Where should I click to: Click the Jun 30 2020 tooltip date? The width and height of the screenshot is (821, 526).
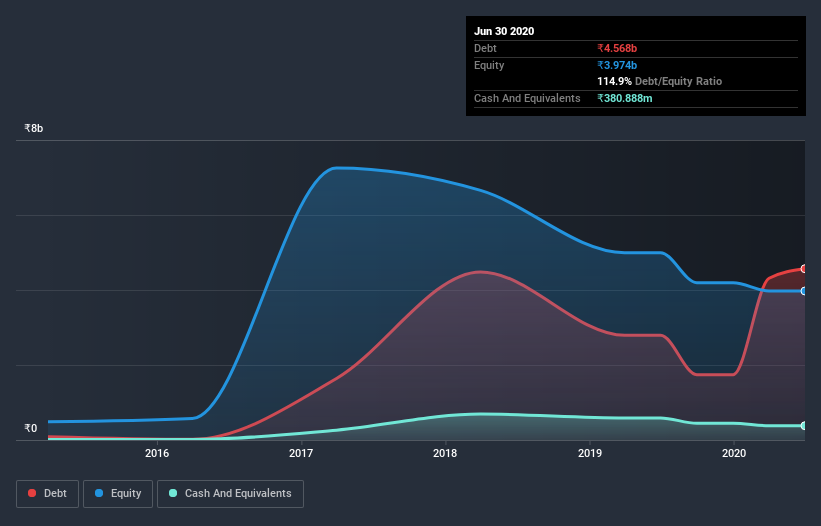click(504, 31)
